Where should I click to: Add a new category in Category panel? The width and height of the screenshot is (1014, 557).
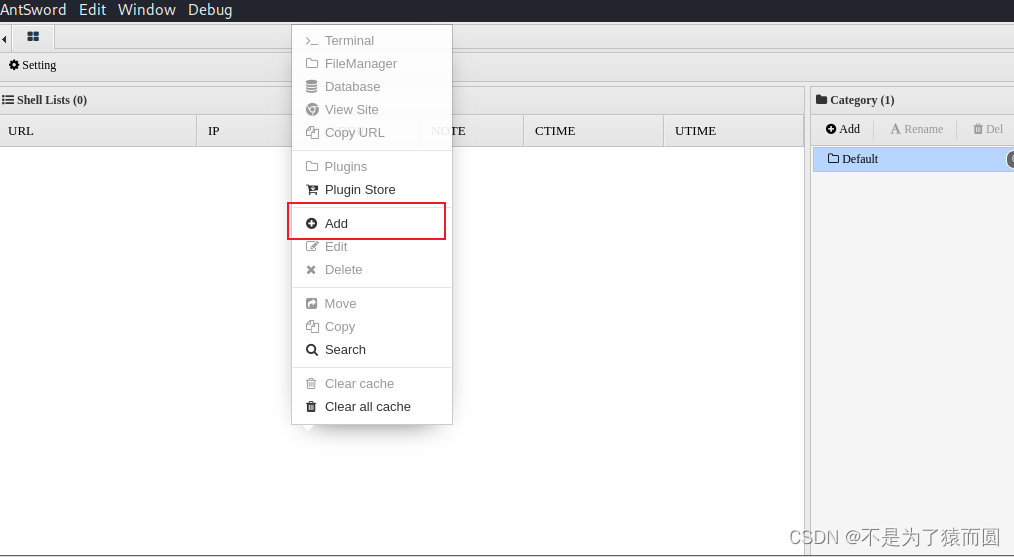[x=843, y=129]
